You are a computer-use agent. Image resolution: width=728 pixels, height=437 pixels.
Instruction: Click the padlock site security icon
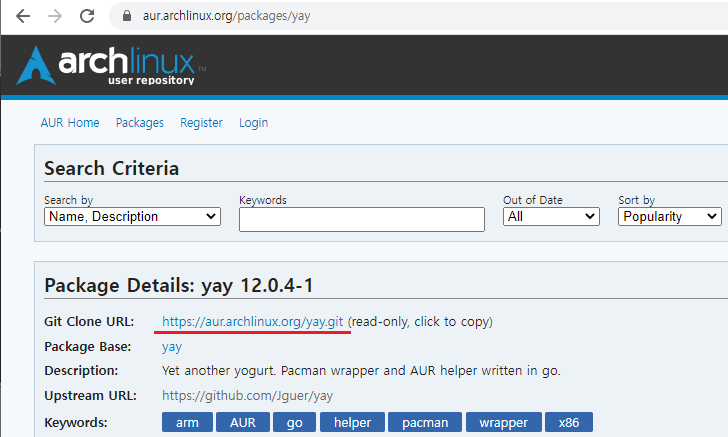coord(127,16)
